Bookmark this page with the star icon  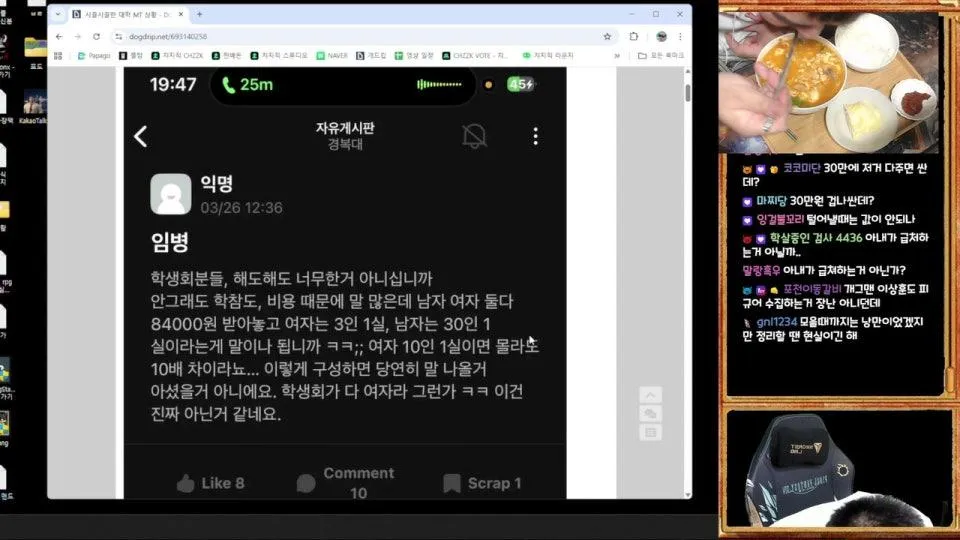[607, 36]
